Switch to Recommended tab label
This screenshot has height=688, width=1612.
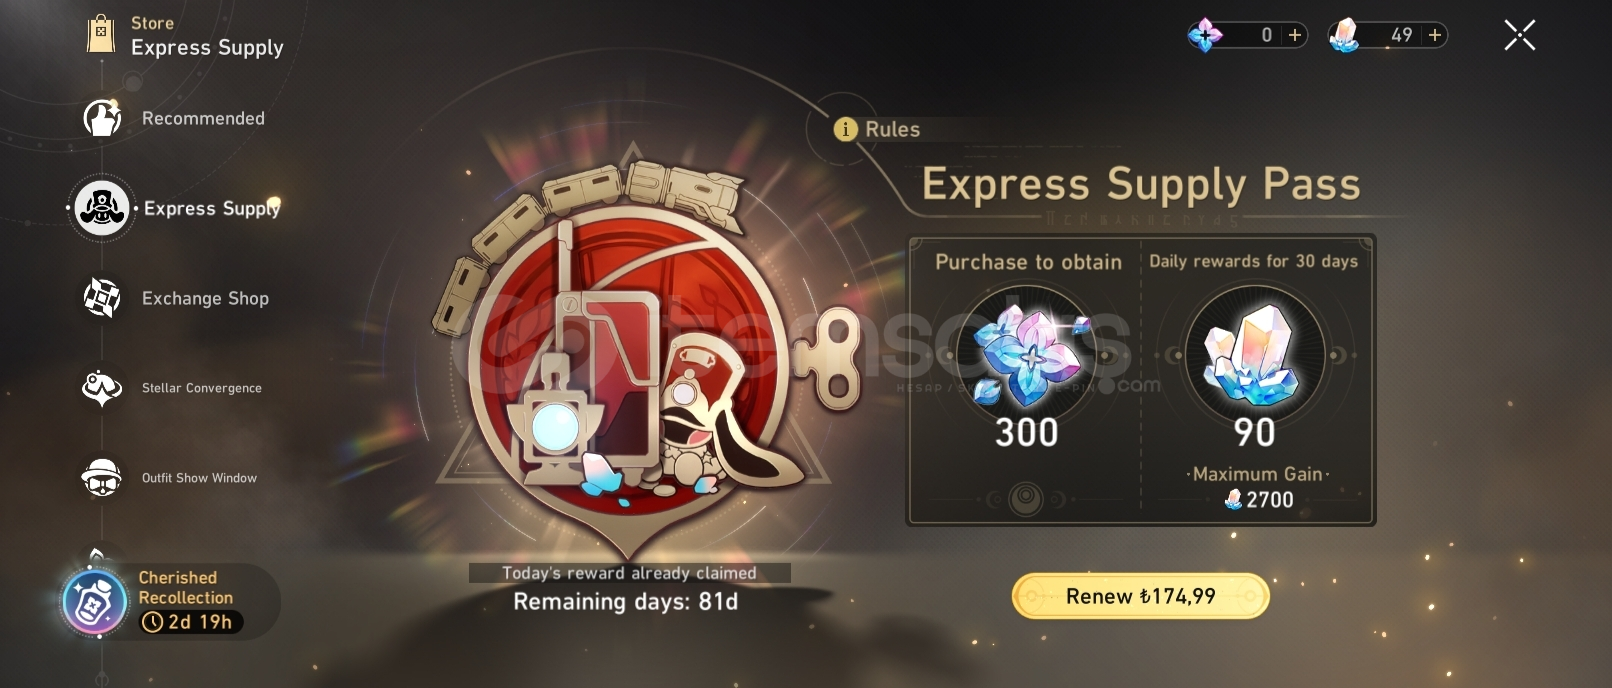pos(203,118)
